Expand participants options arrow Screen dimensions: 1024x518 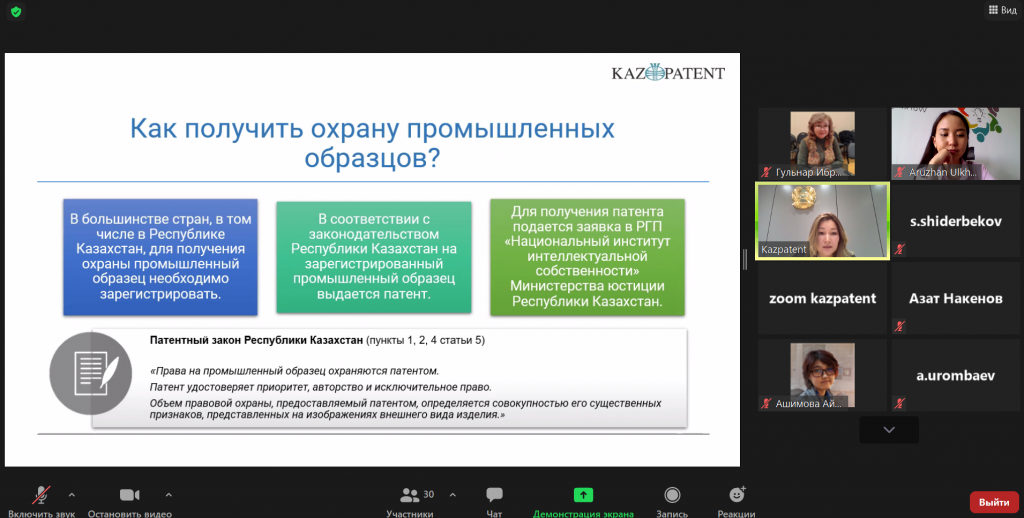(452, 494)
